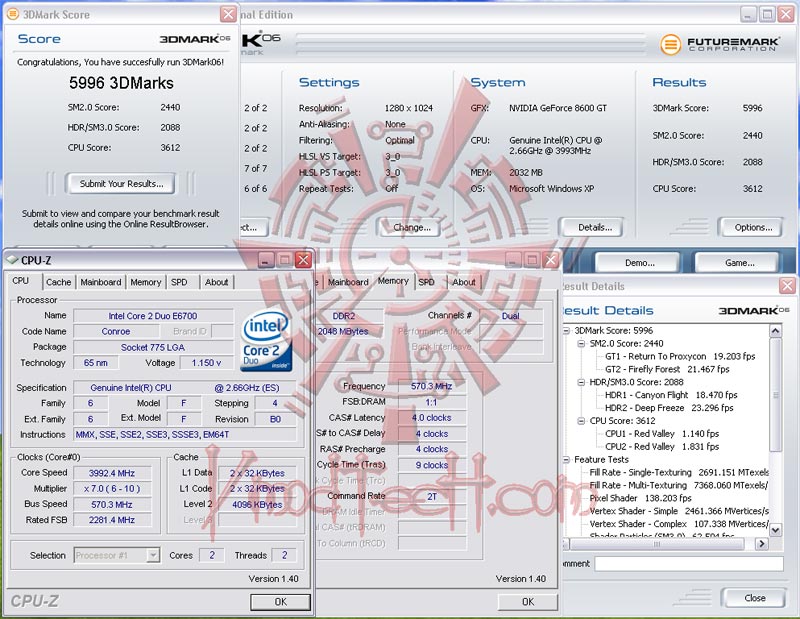Open the SPD tab in rear CPU-Z window
The image size is (800, 619).
(427, 282)
